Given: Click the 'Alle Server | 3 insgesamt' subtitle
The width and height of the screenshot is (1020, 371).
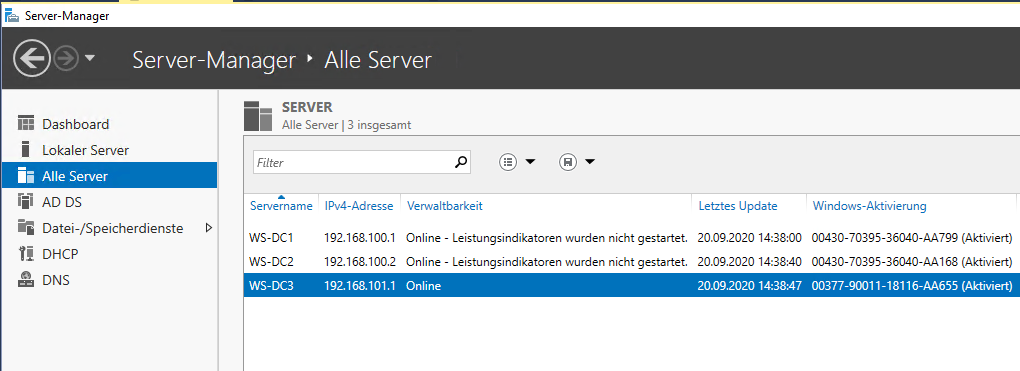Looking at the screenshot, I should click(346, 124).
